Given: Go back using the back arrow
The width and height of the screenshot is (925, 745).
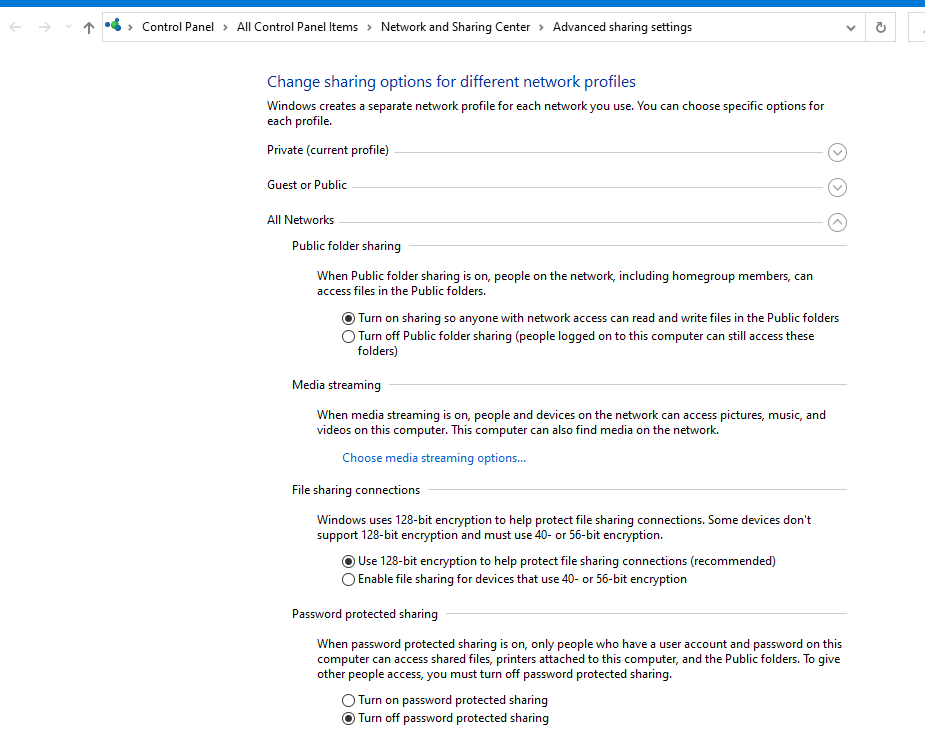Looking at the screenshot, I should click(16, 27).
